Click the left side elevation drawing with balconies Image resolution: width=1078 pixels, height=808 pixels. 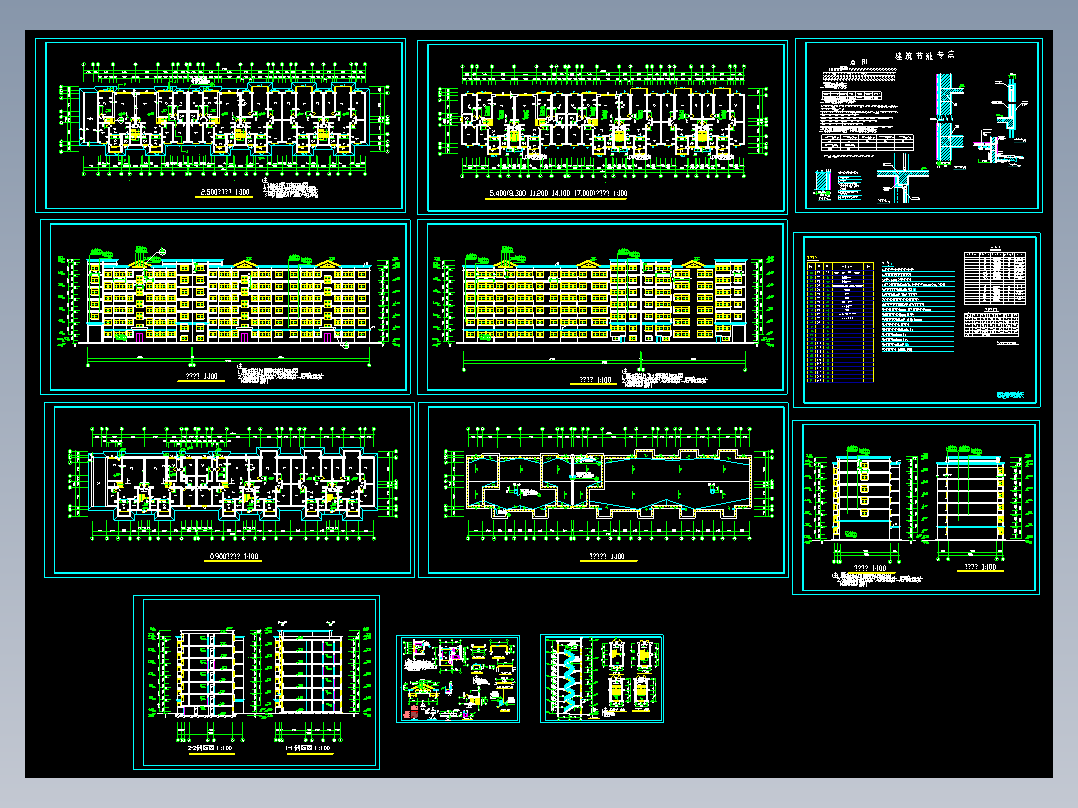[x=867, y=500]
